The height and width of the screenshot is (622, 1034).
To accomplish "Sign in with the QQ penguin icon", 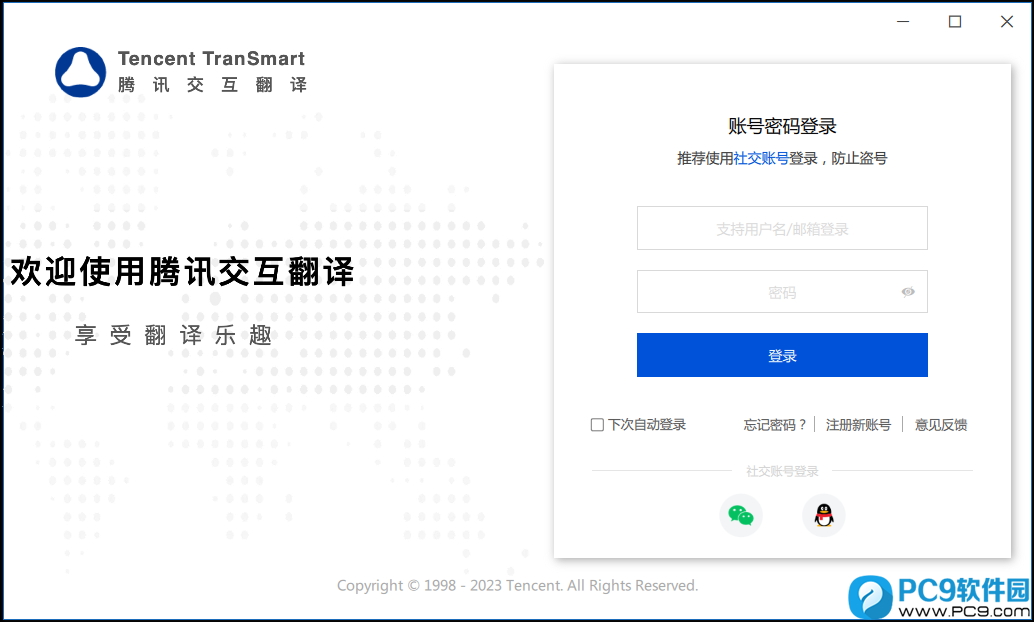I will pos(824,515).
